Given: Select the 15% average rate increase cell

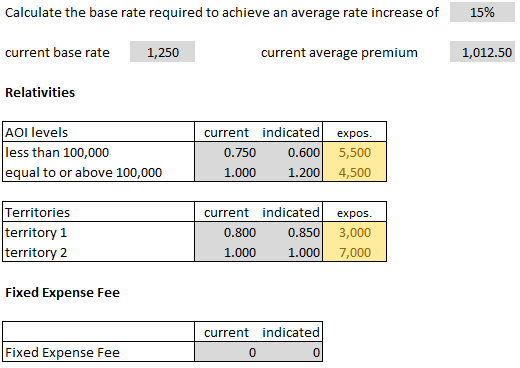Looking at the screenshot, I should (482, 12).
